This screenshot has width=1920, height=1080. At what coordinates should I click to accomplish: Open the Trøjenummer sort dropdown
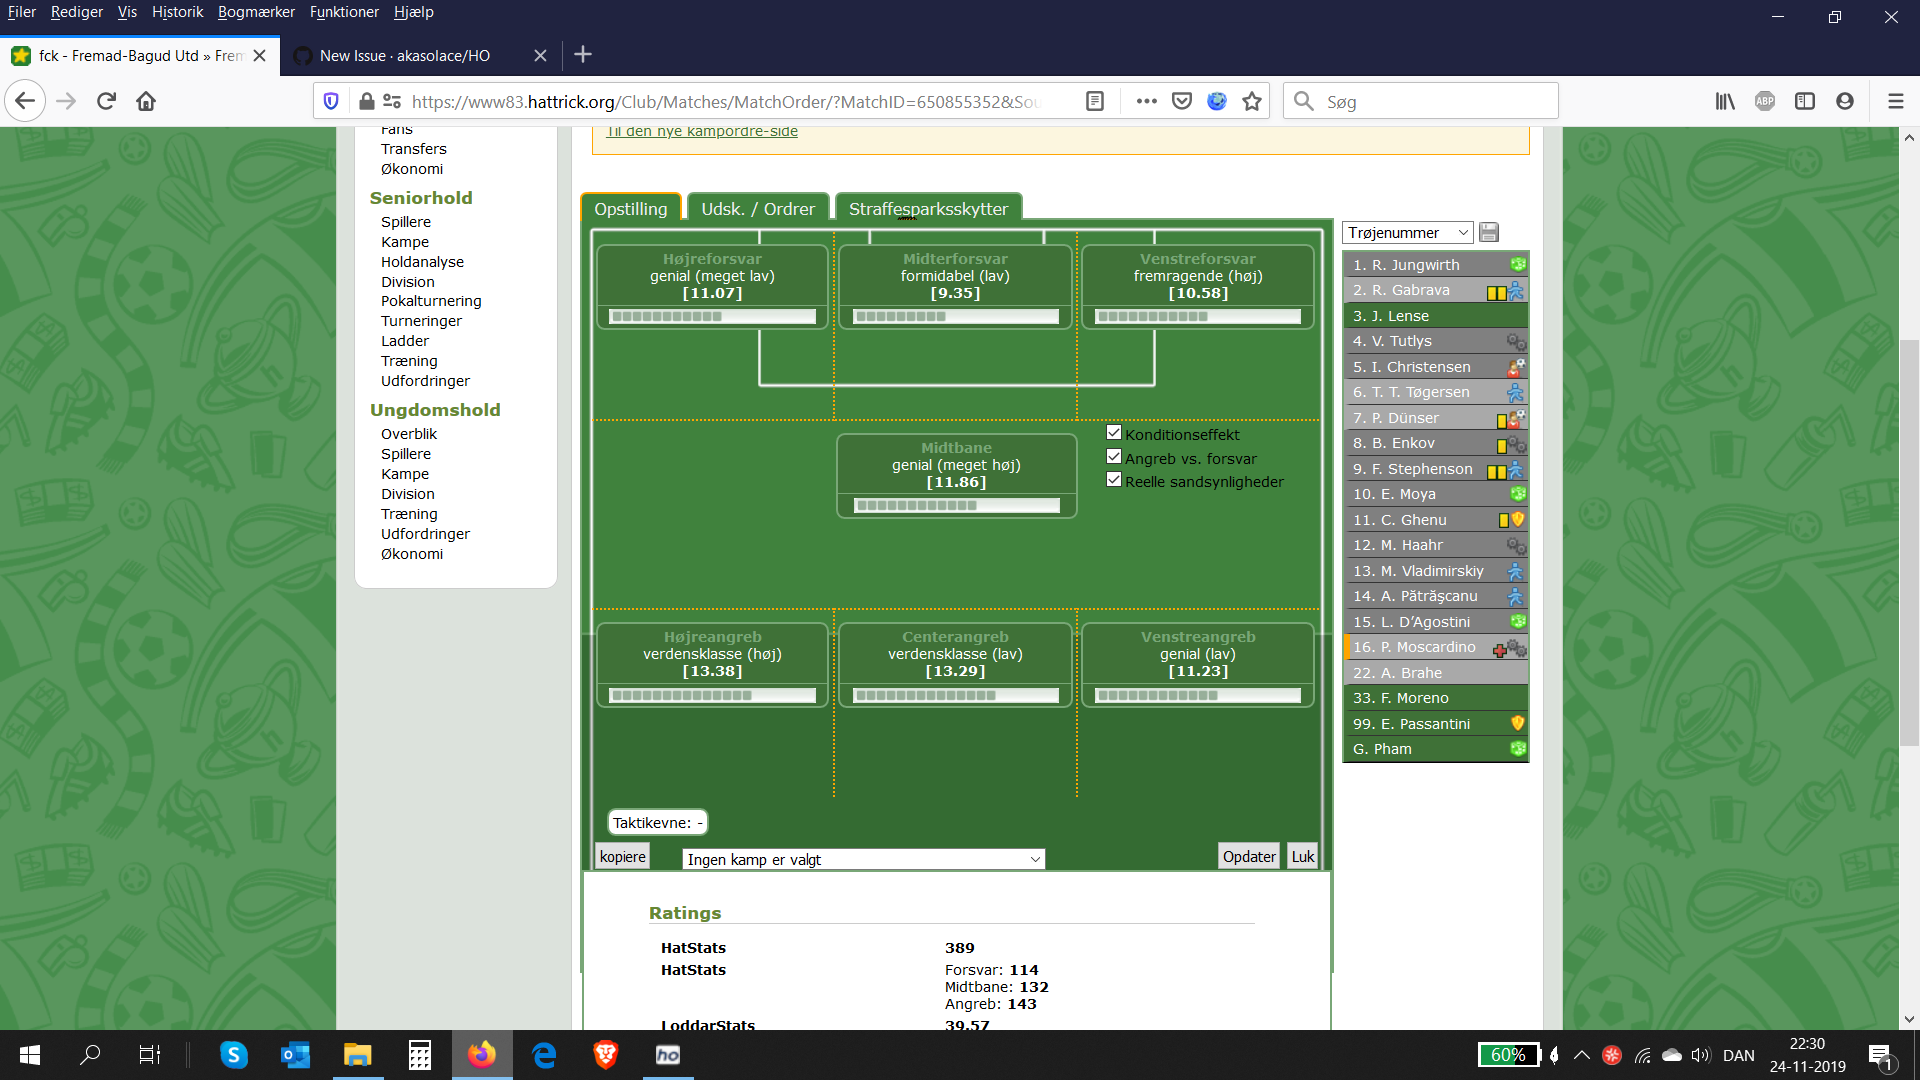point(1407,232)
